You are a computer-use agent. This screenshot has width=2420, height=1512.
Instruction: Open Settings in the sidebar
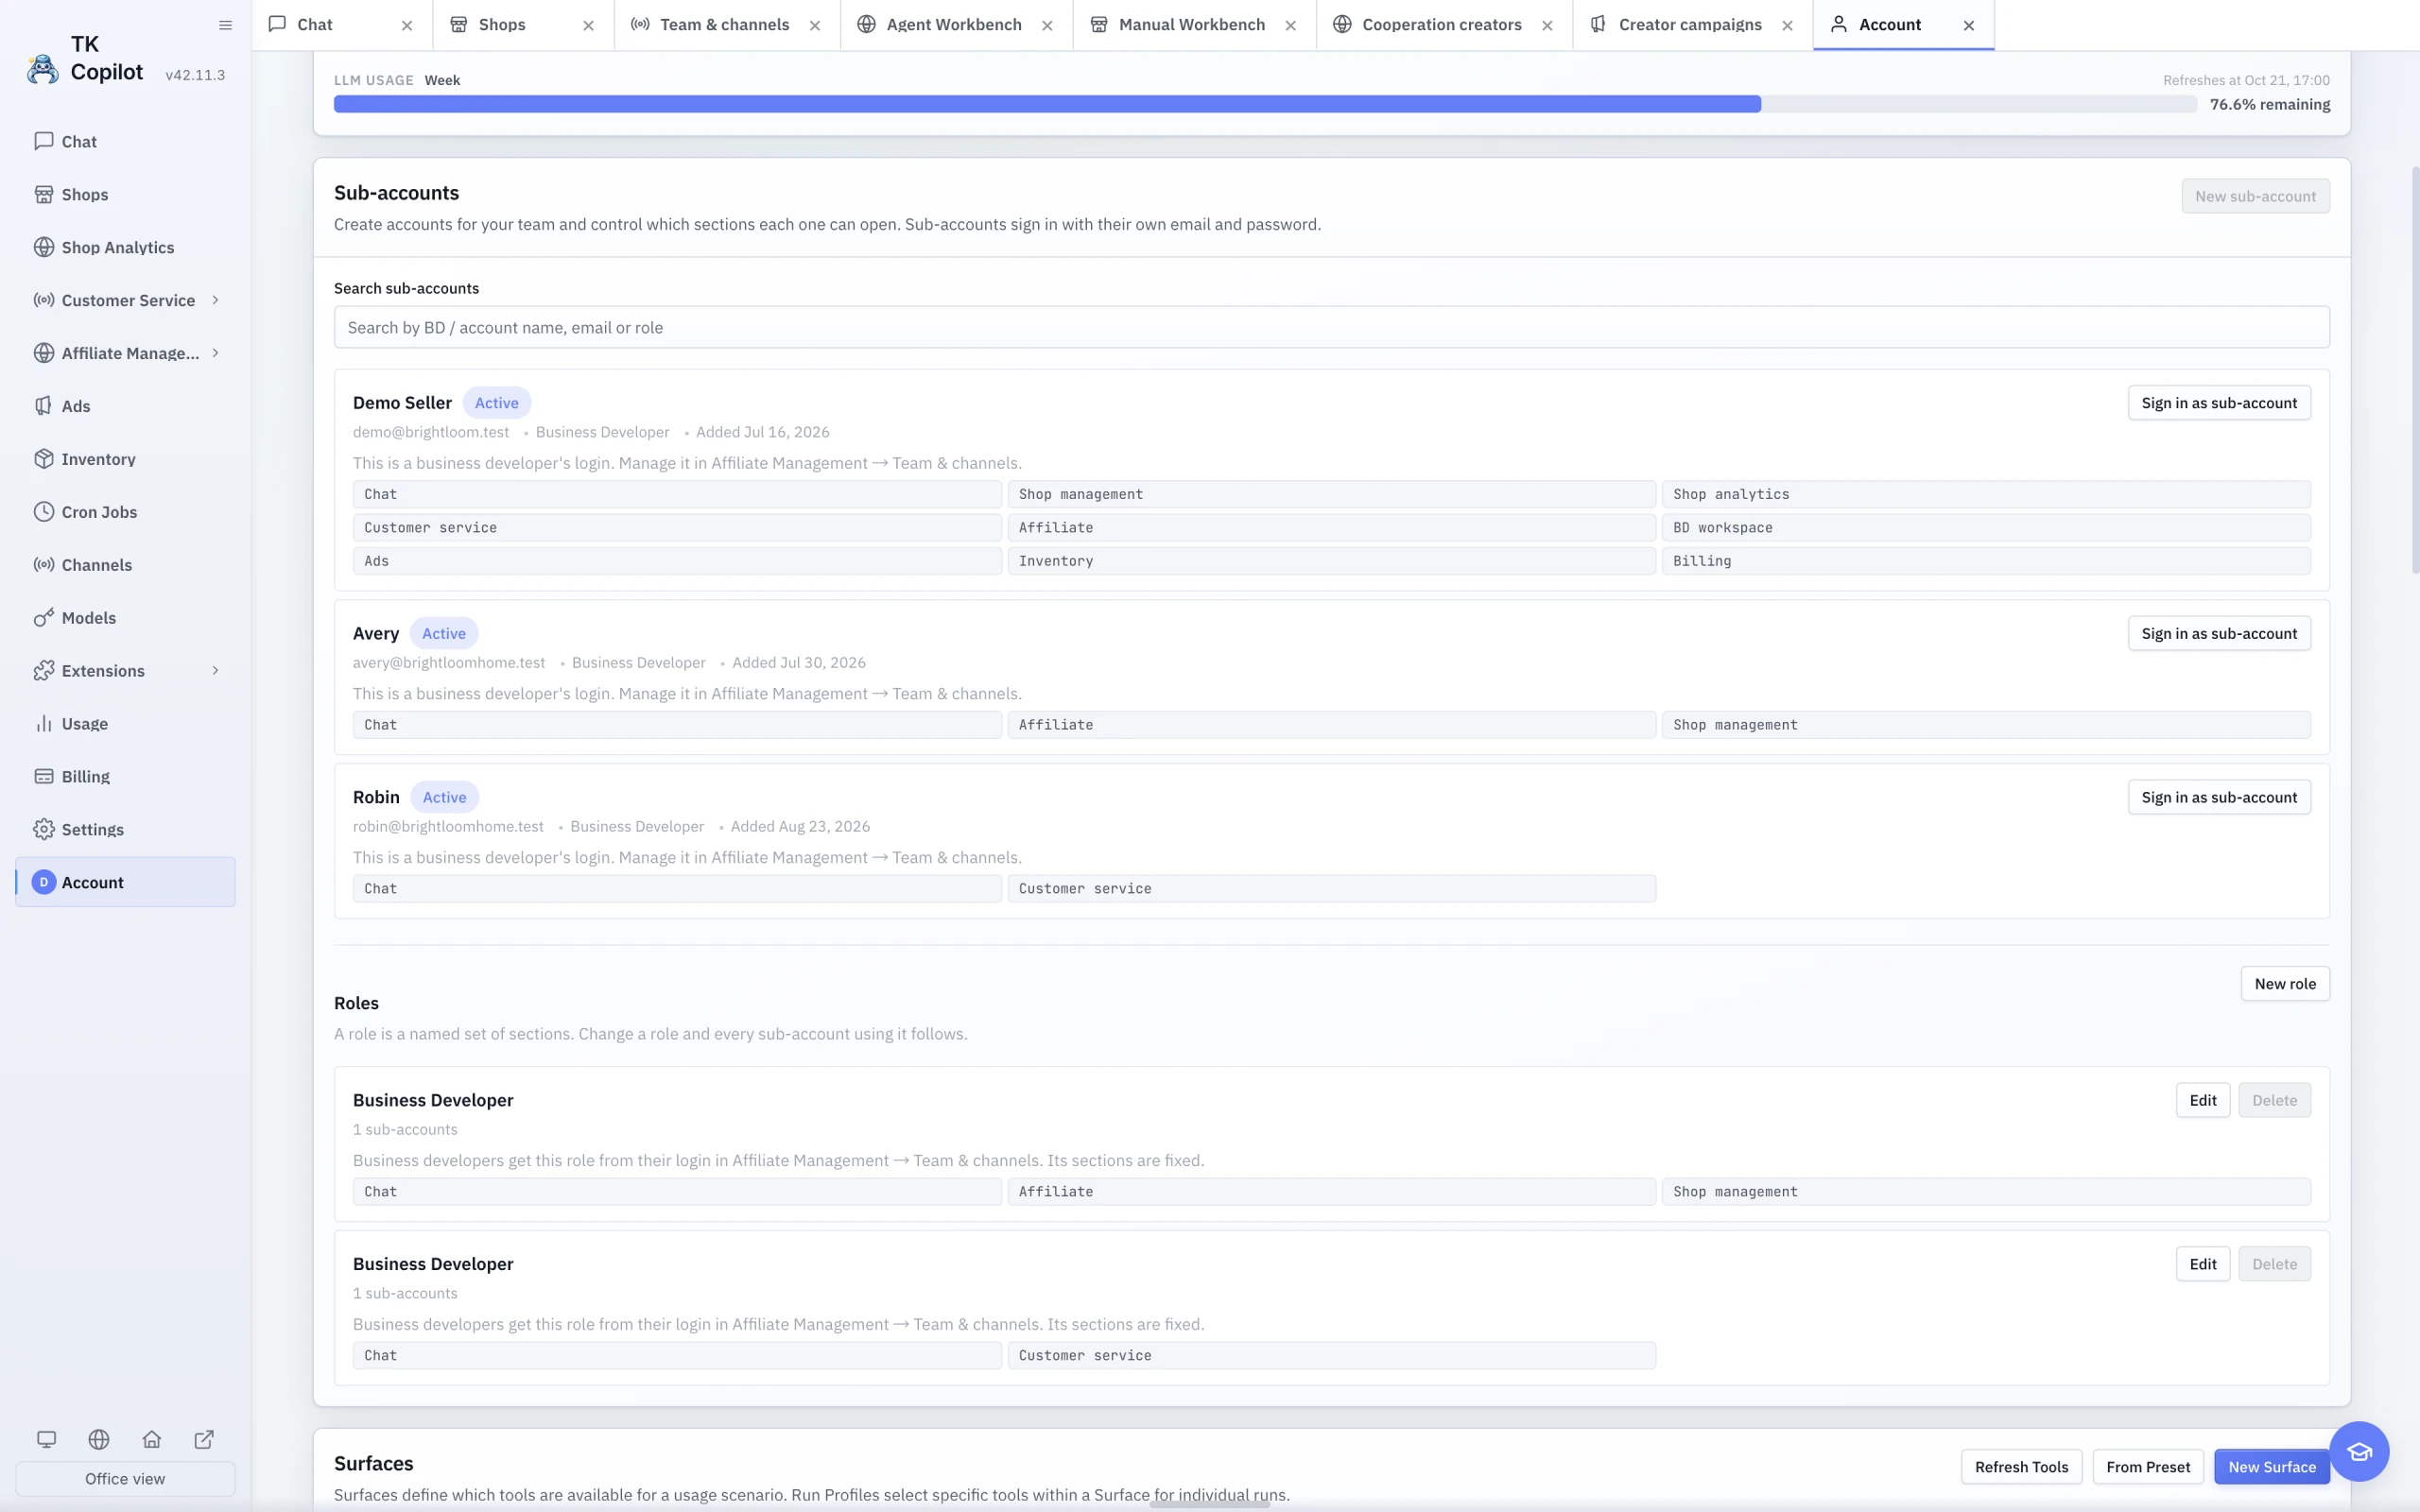[125, 830]
